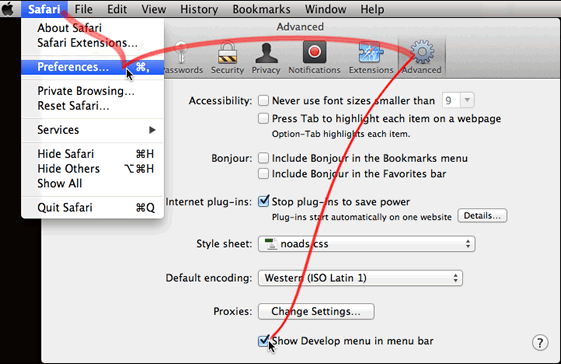Screen dimensions: 561x364
Task: Check Include Bonjour in the Favorites bar
Action: point(263,174)
